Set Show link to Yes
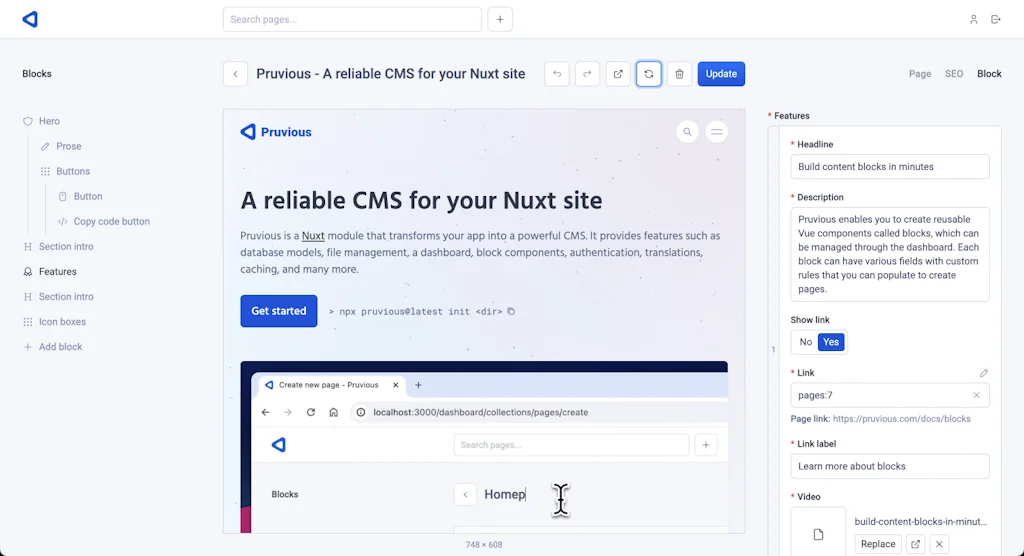This screenshot has height=556, width=1024. (x=831, y=342)
